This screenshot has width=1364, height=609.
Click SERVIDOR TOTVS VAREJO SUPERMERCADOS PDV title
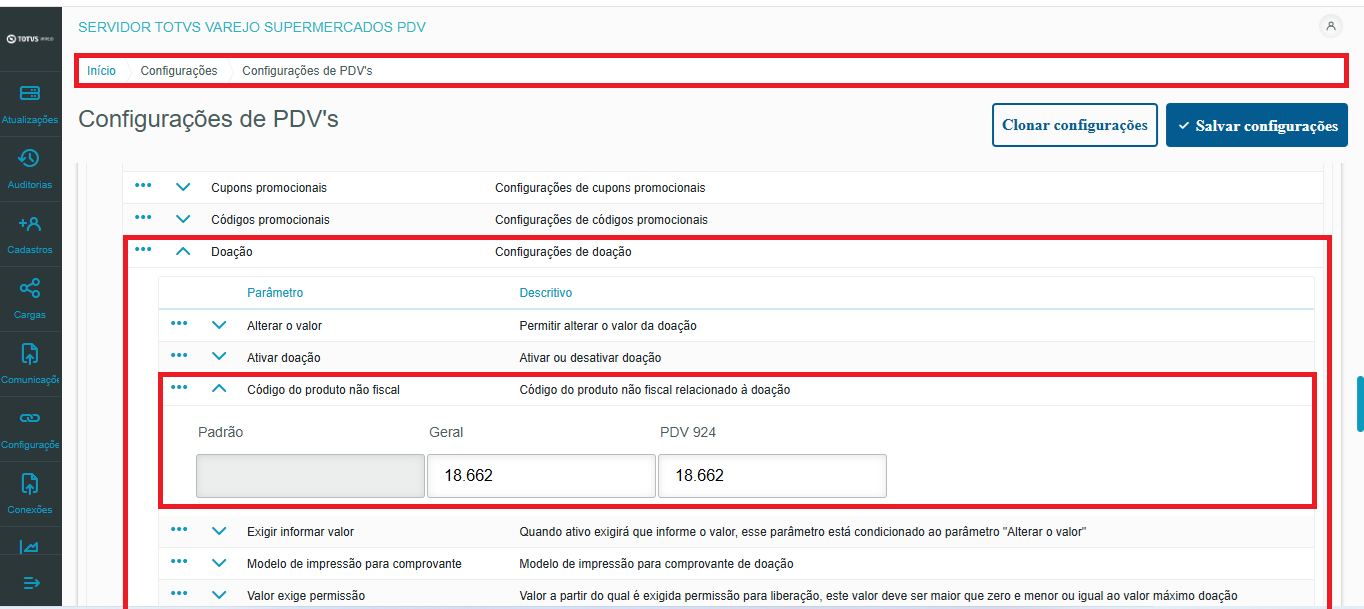(252, 27)
